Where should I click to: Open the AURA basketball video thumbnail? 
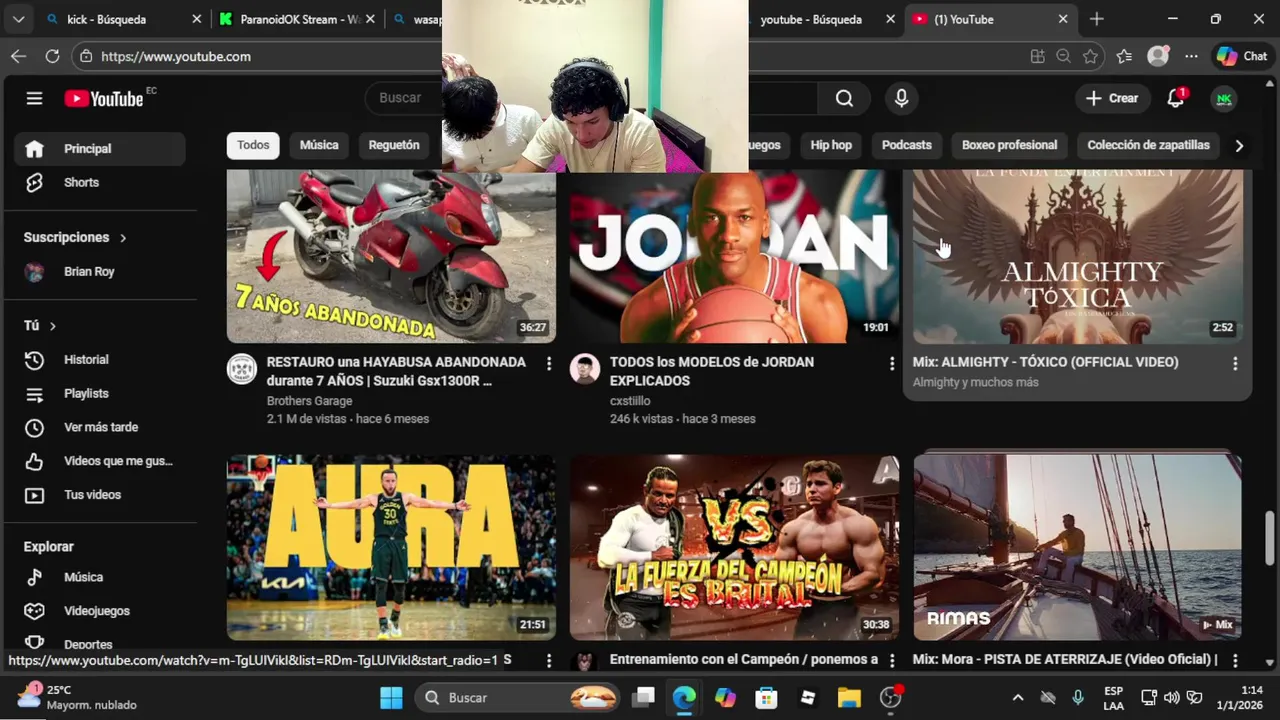click(x=391, y=547)
